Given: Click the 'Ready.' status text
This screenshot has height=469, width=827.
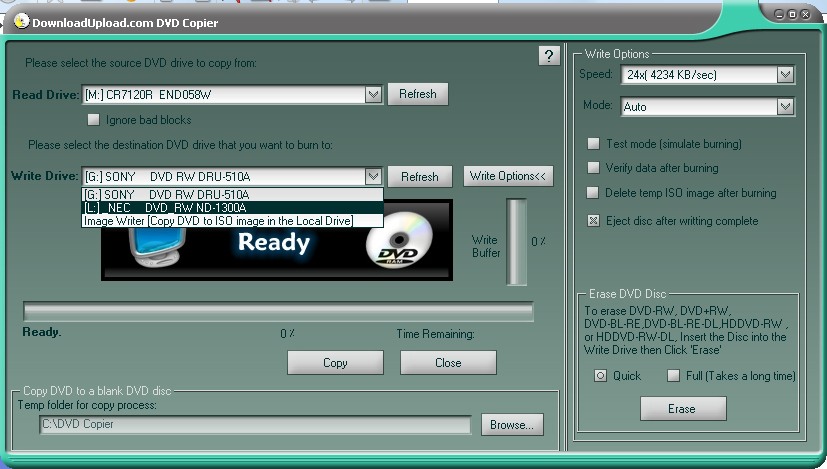Looking at the screenshot, I should 42,332.
